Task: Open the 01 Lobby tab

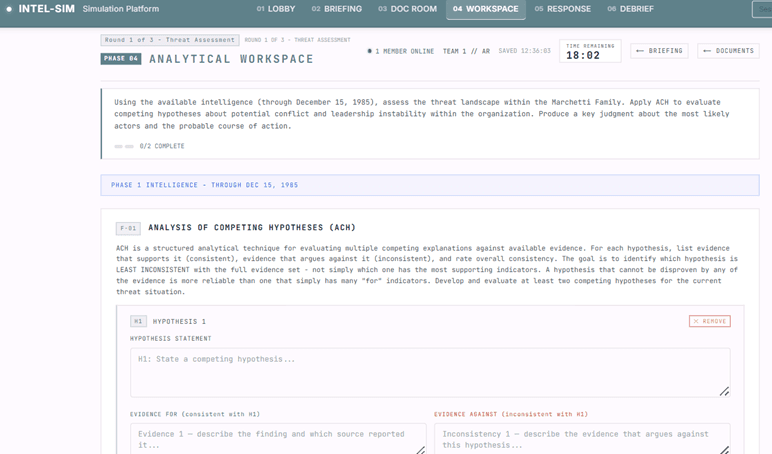Action: [x=276, y=9]
